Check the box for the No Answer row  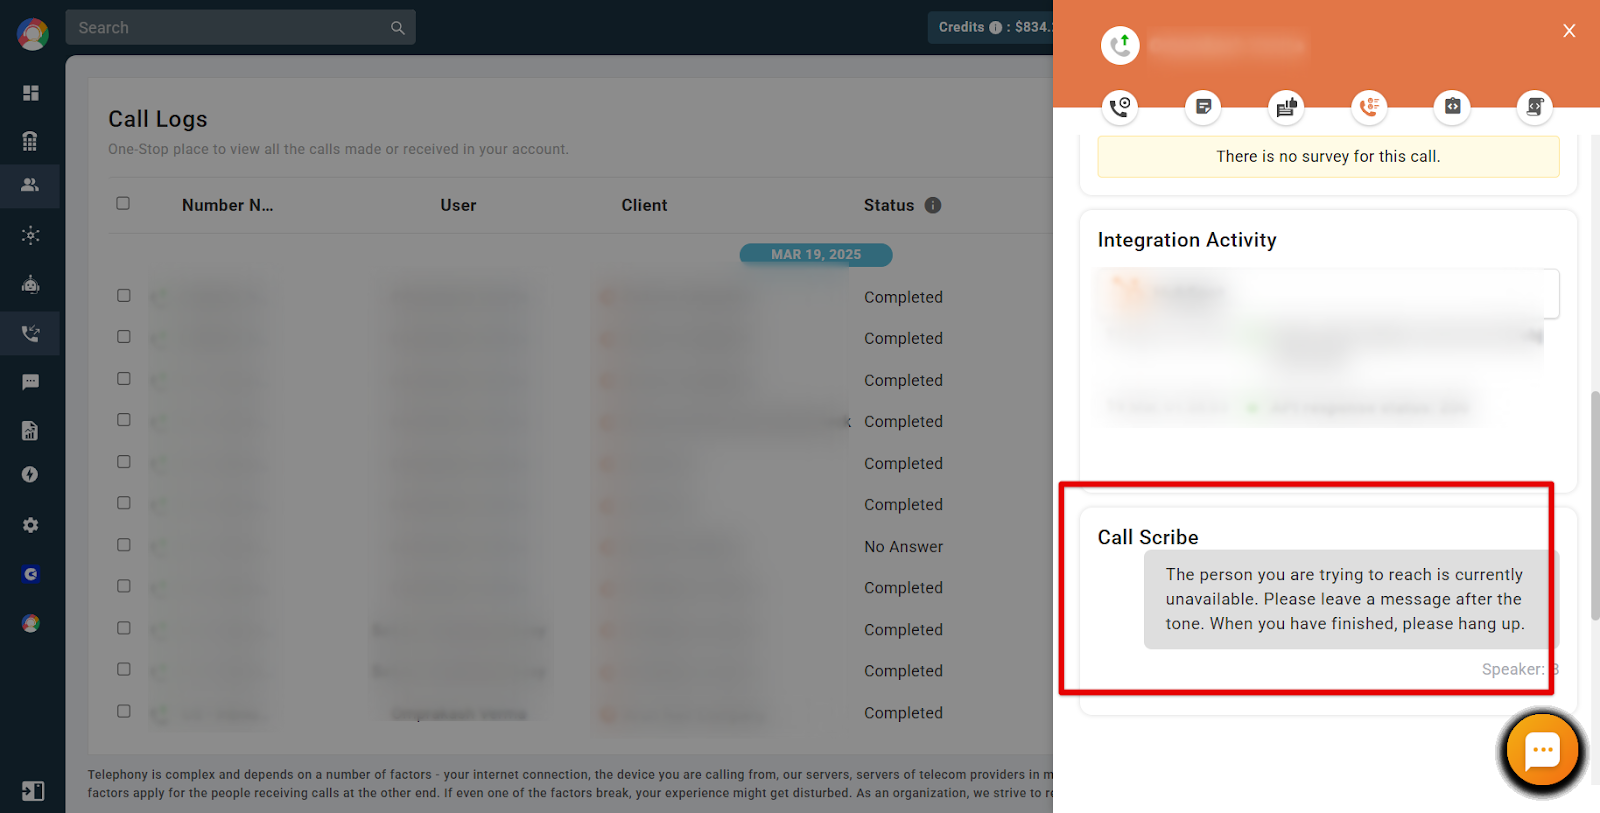point(124,545)
